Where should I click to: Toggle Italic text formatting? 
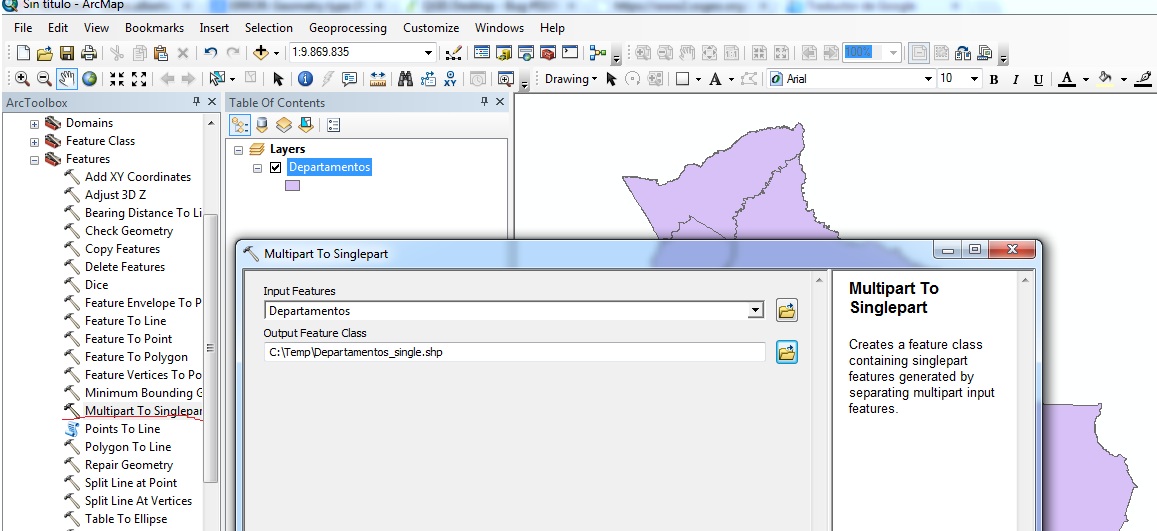pos(1016,80)
